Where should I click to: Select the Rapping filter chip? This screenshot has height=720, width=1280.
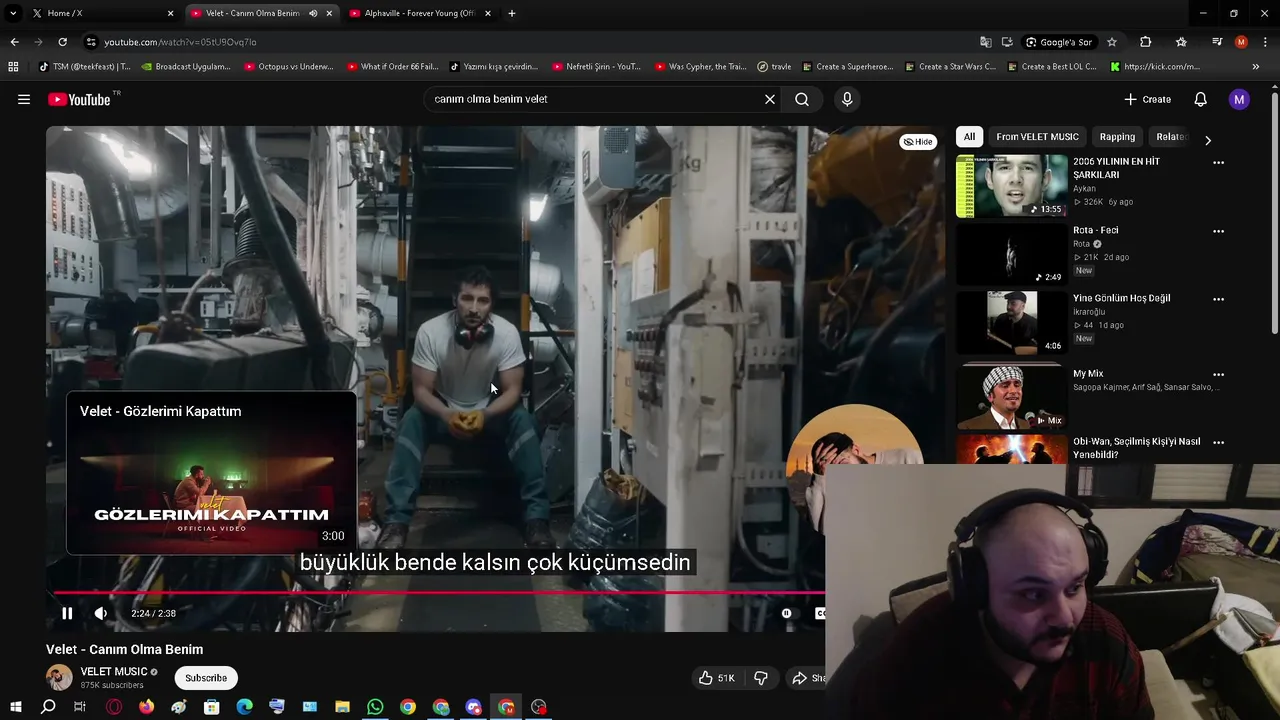coord(1117,137)
